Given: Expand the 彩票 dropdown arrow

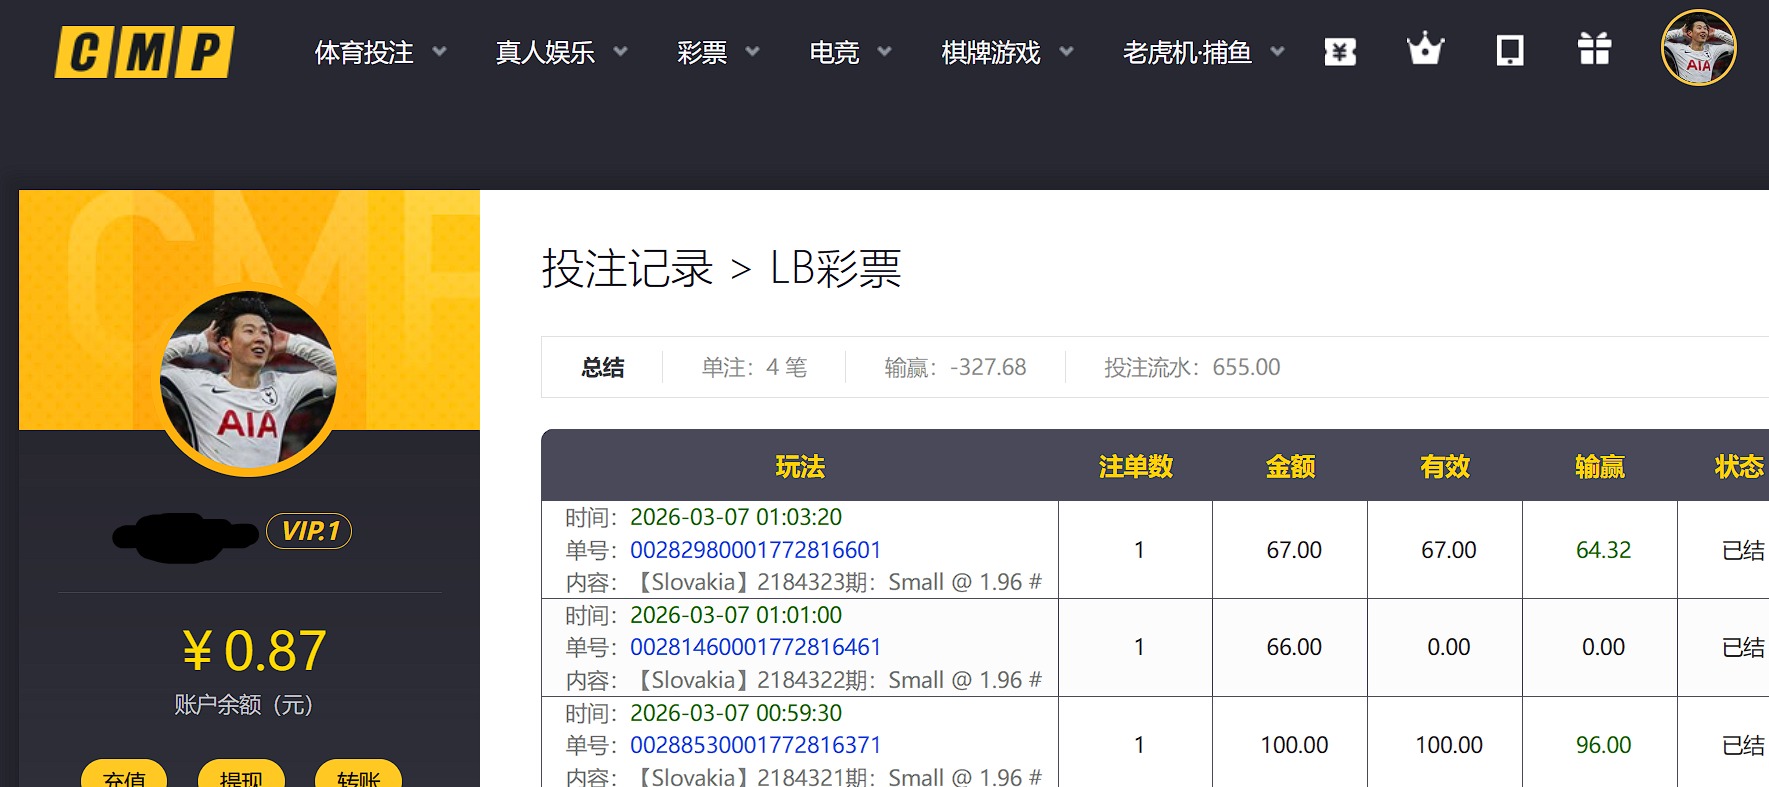Looking at the screenshot, I should click(752, 52).
